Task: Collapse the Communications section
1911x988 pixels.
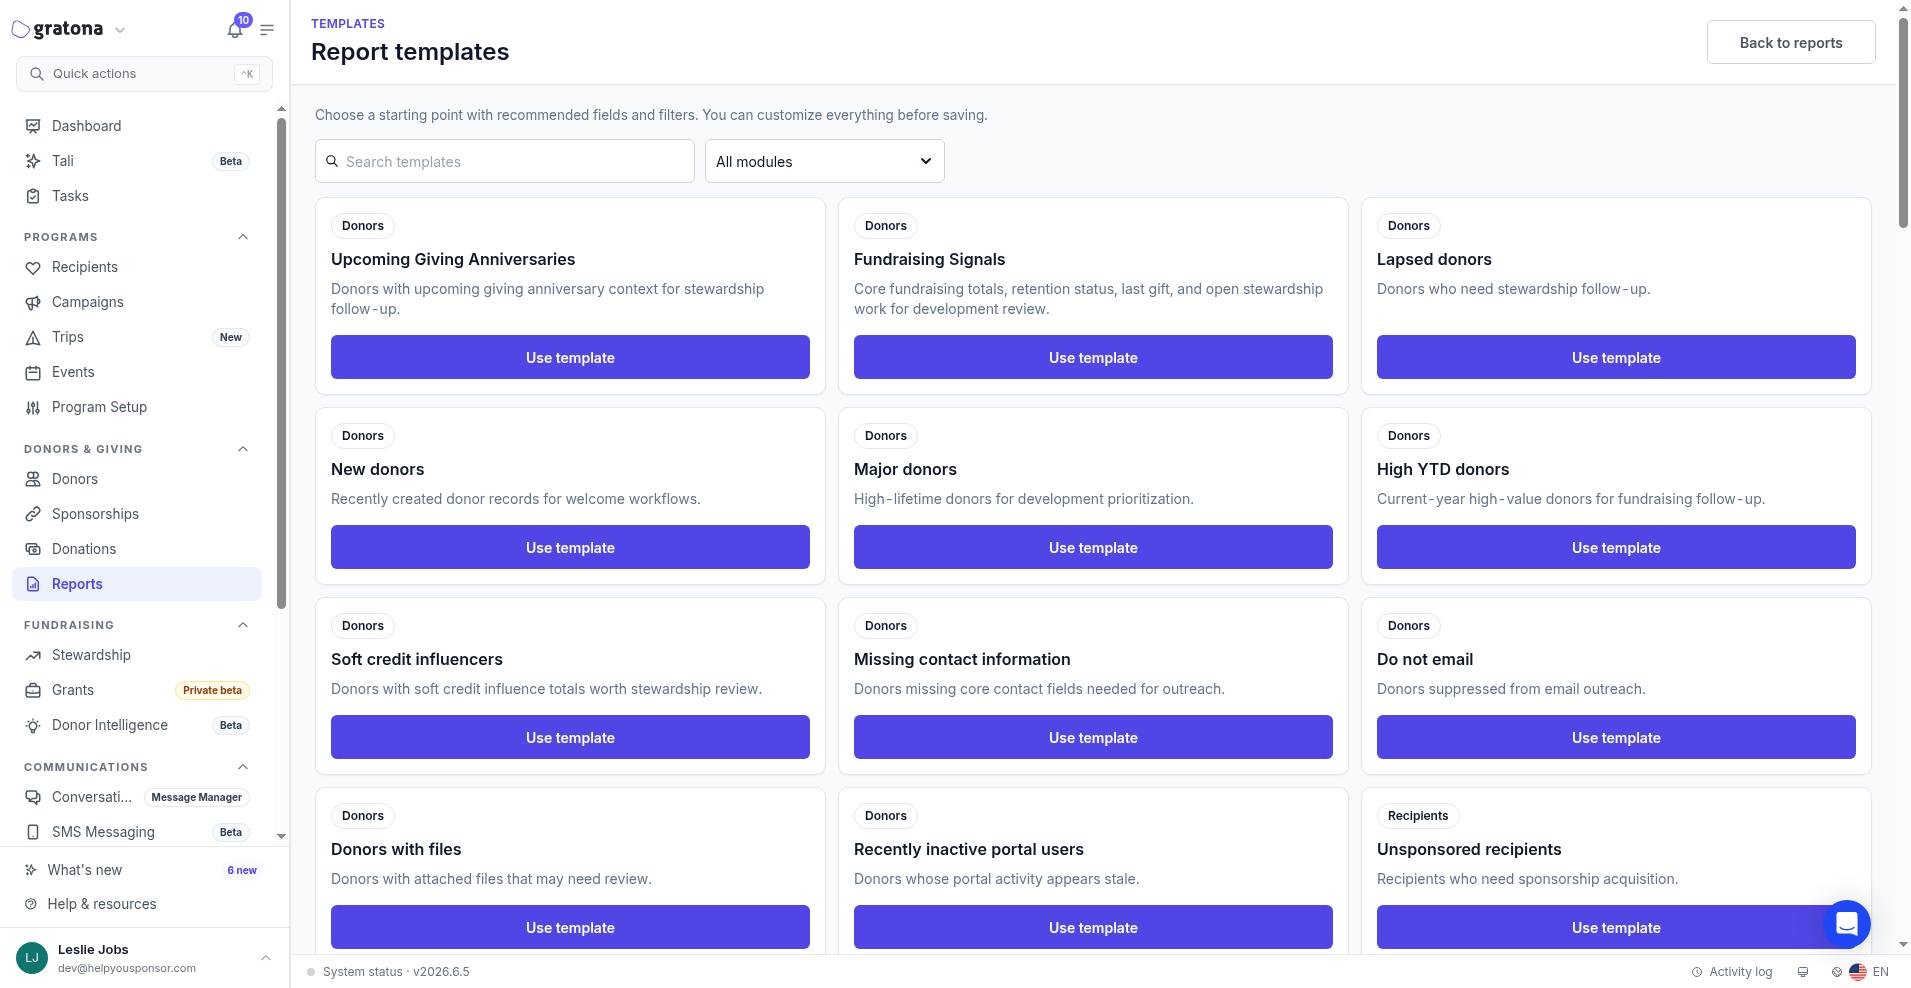Action: coord(243,767)
